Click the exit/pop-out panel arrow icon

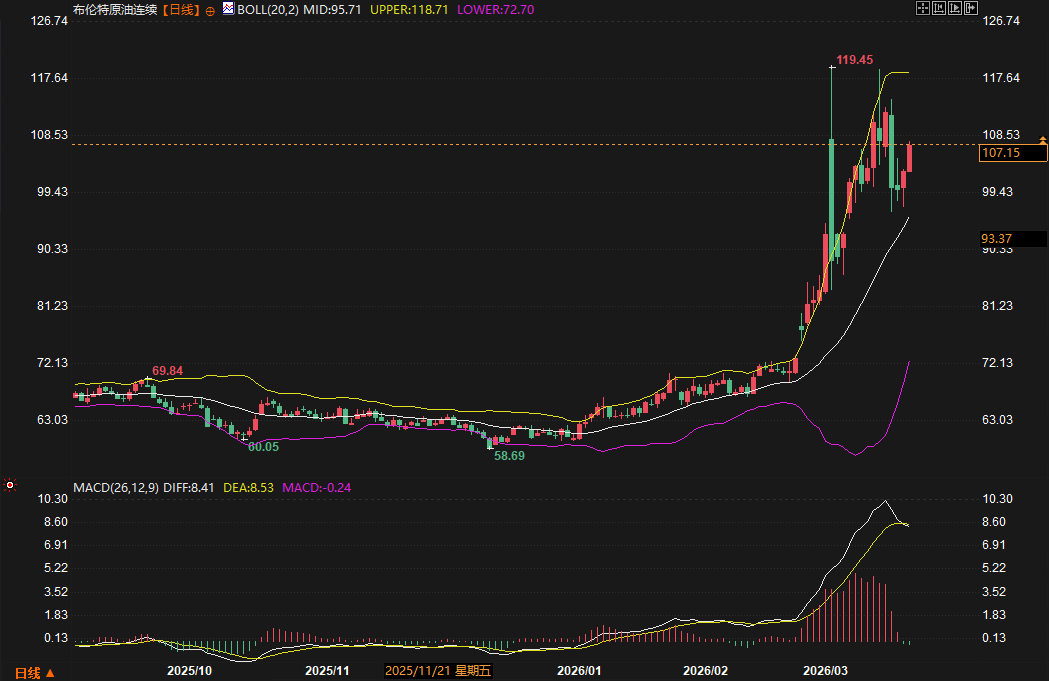(x=971, y=8)
